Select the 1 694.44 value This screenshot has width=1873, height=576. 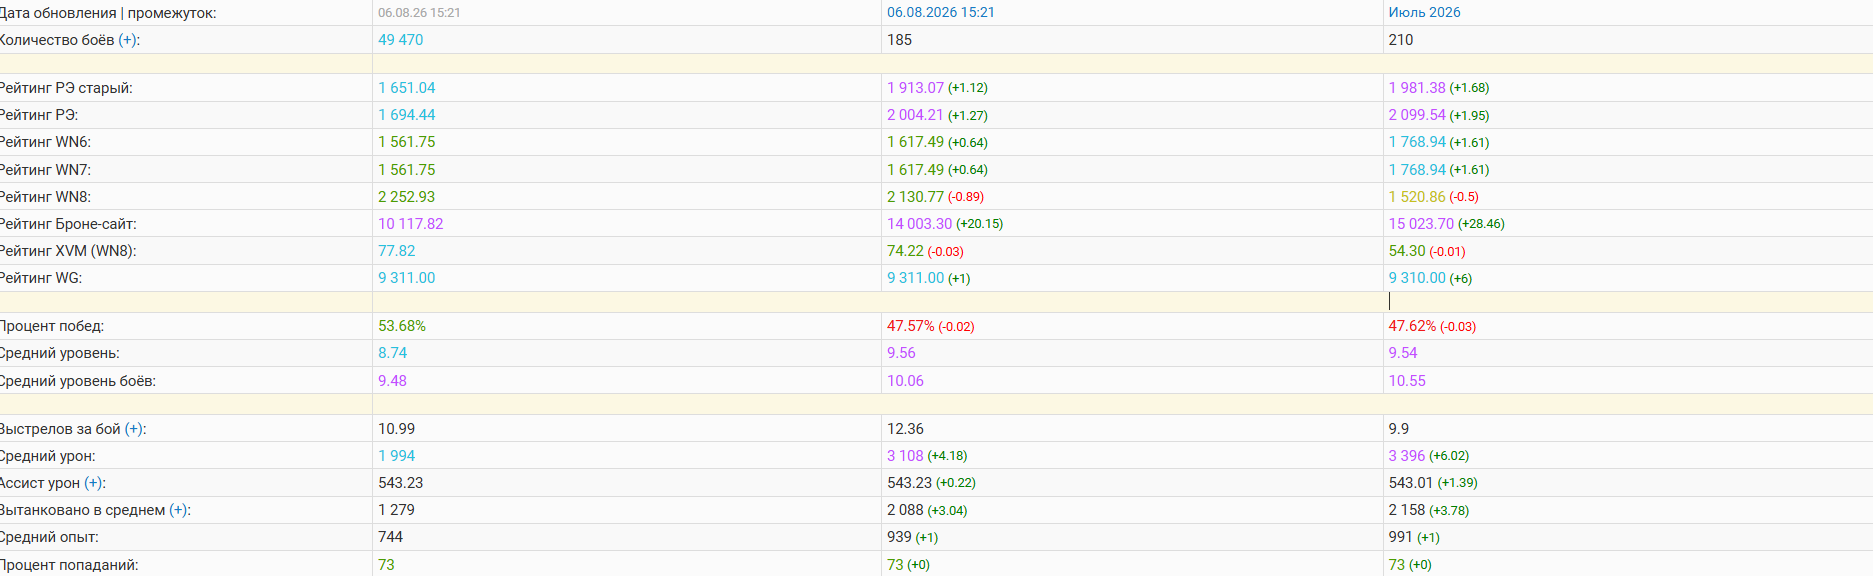[406, 115]
